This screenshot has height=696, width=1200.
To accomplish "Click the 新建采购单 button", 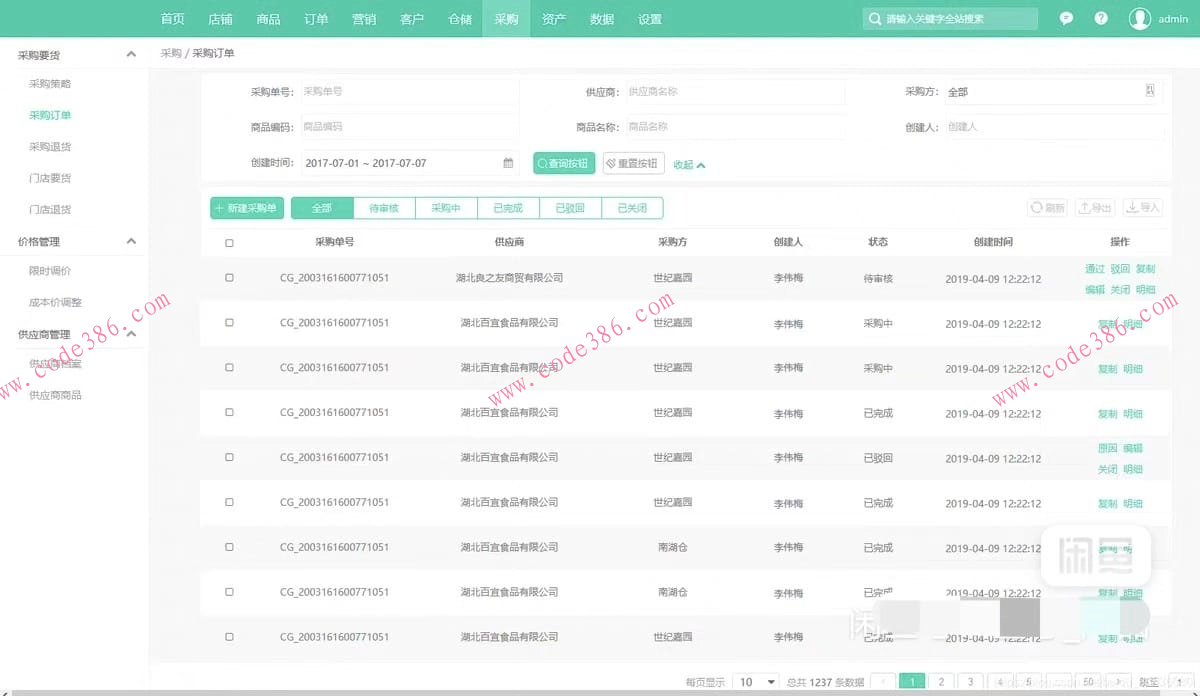I will (247, 207).
